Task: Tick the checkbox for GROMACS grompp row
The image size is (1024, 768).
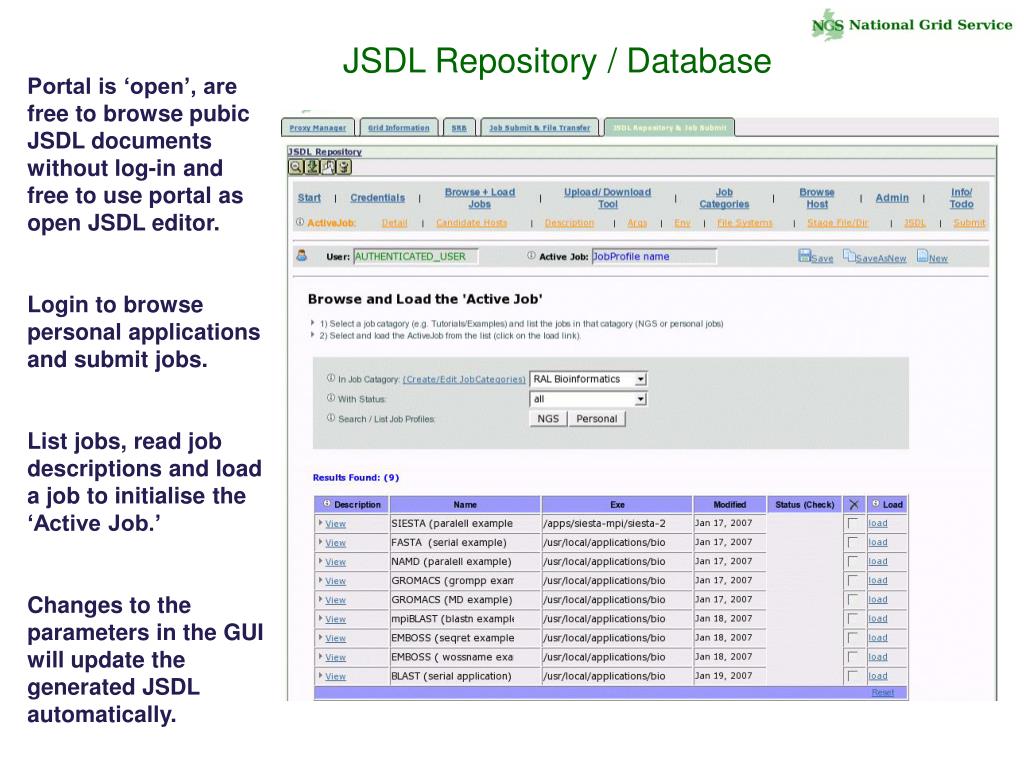Action: [x=852, y=580]
